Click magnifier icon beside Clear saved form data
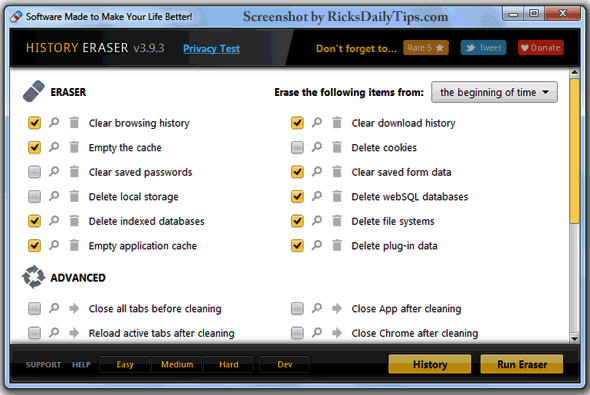 pos(317,172)
